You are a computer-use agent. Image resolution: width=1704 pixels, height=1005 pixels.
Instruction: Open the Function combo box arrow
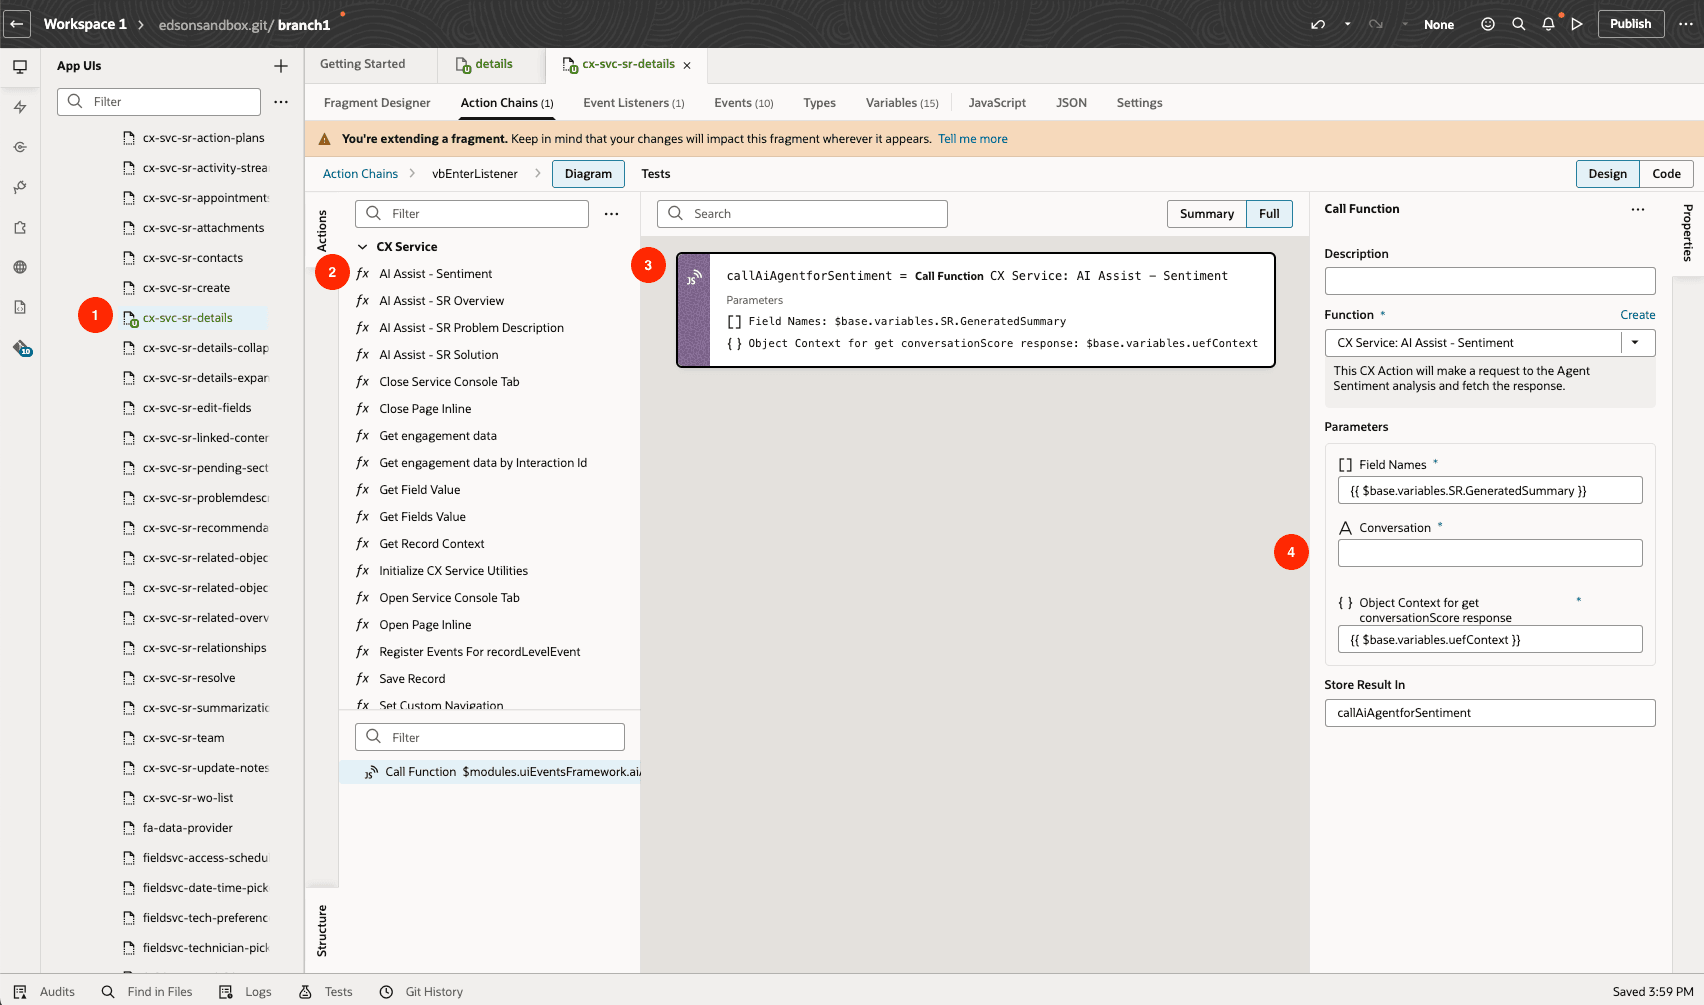tap(1636, 343)
